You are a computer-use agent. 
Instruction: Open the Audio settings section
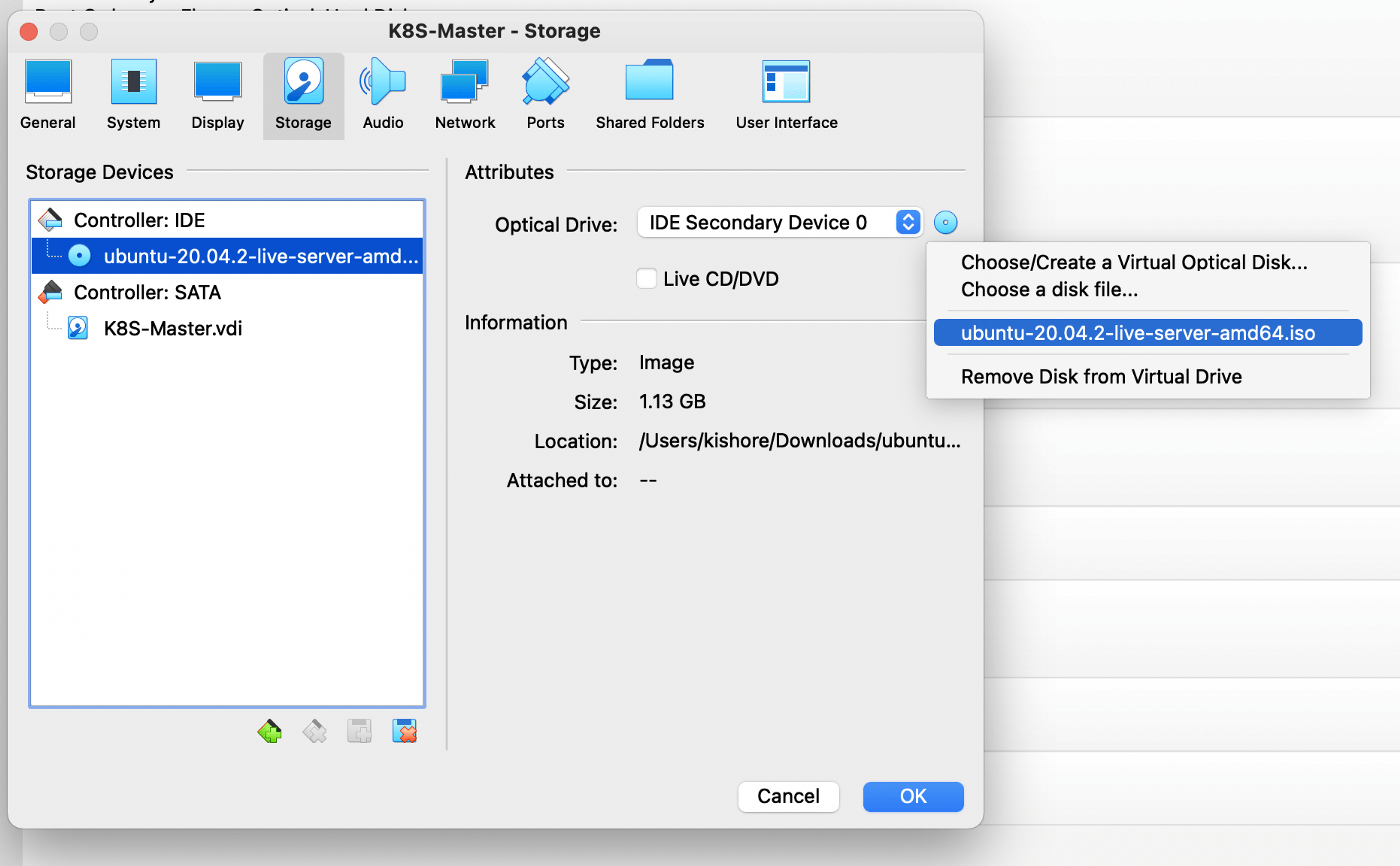click(383, 96)
